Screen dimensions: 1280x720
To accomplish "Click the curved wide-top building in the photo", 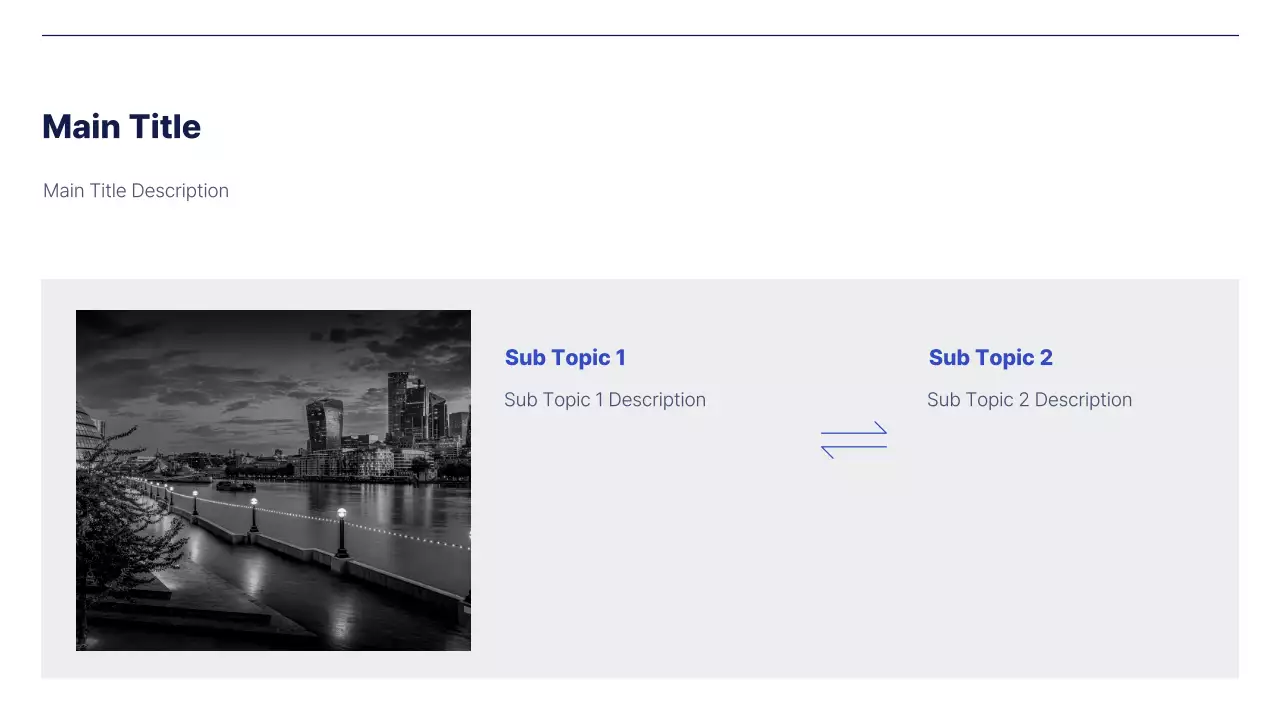I will click(324, 423).
